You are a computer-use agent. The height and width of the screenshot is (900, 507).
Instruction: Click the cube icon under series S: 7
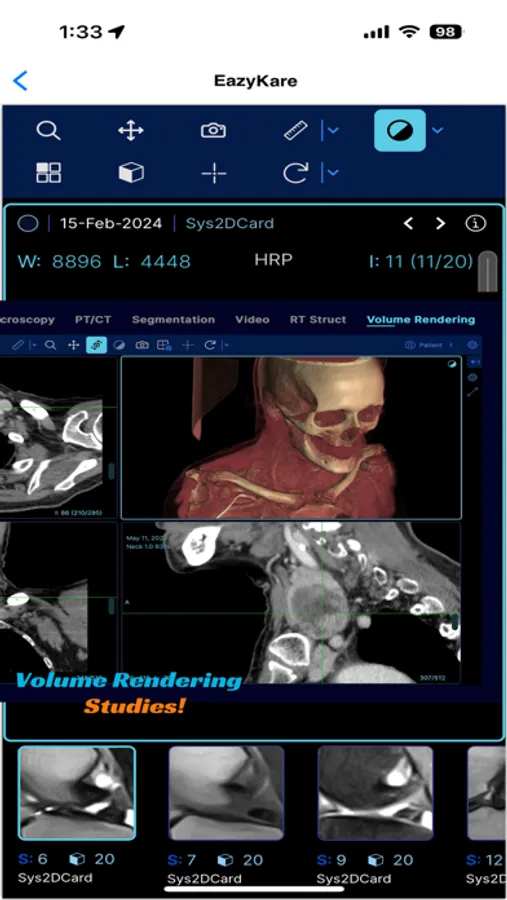226,860
